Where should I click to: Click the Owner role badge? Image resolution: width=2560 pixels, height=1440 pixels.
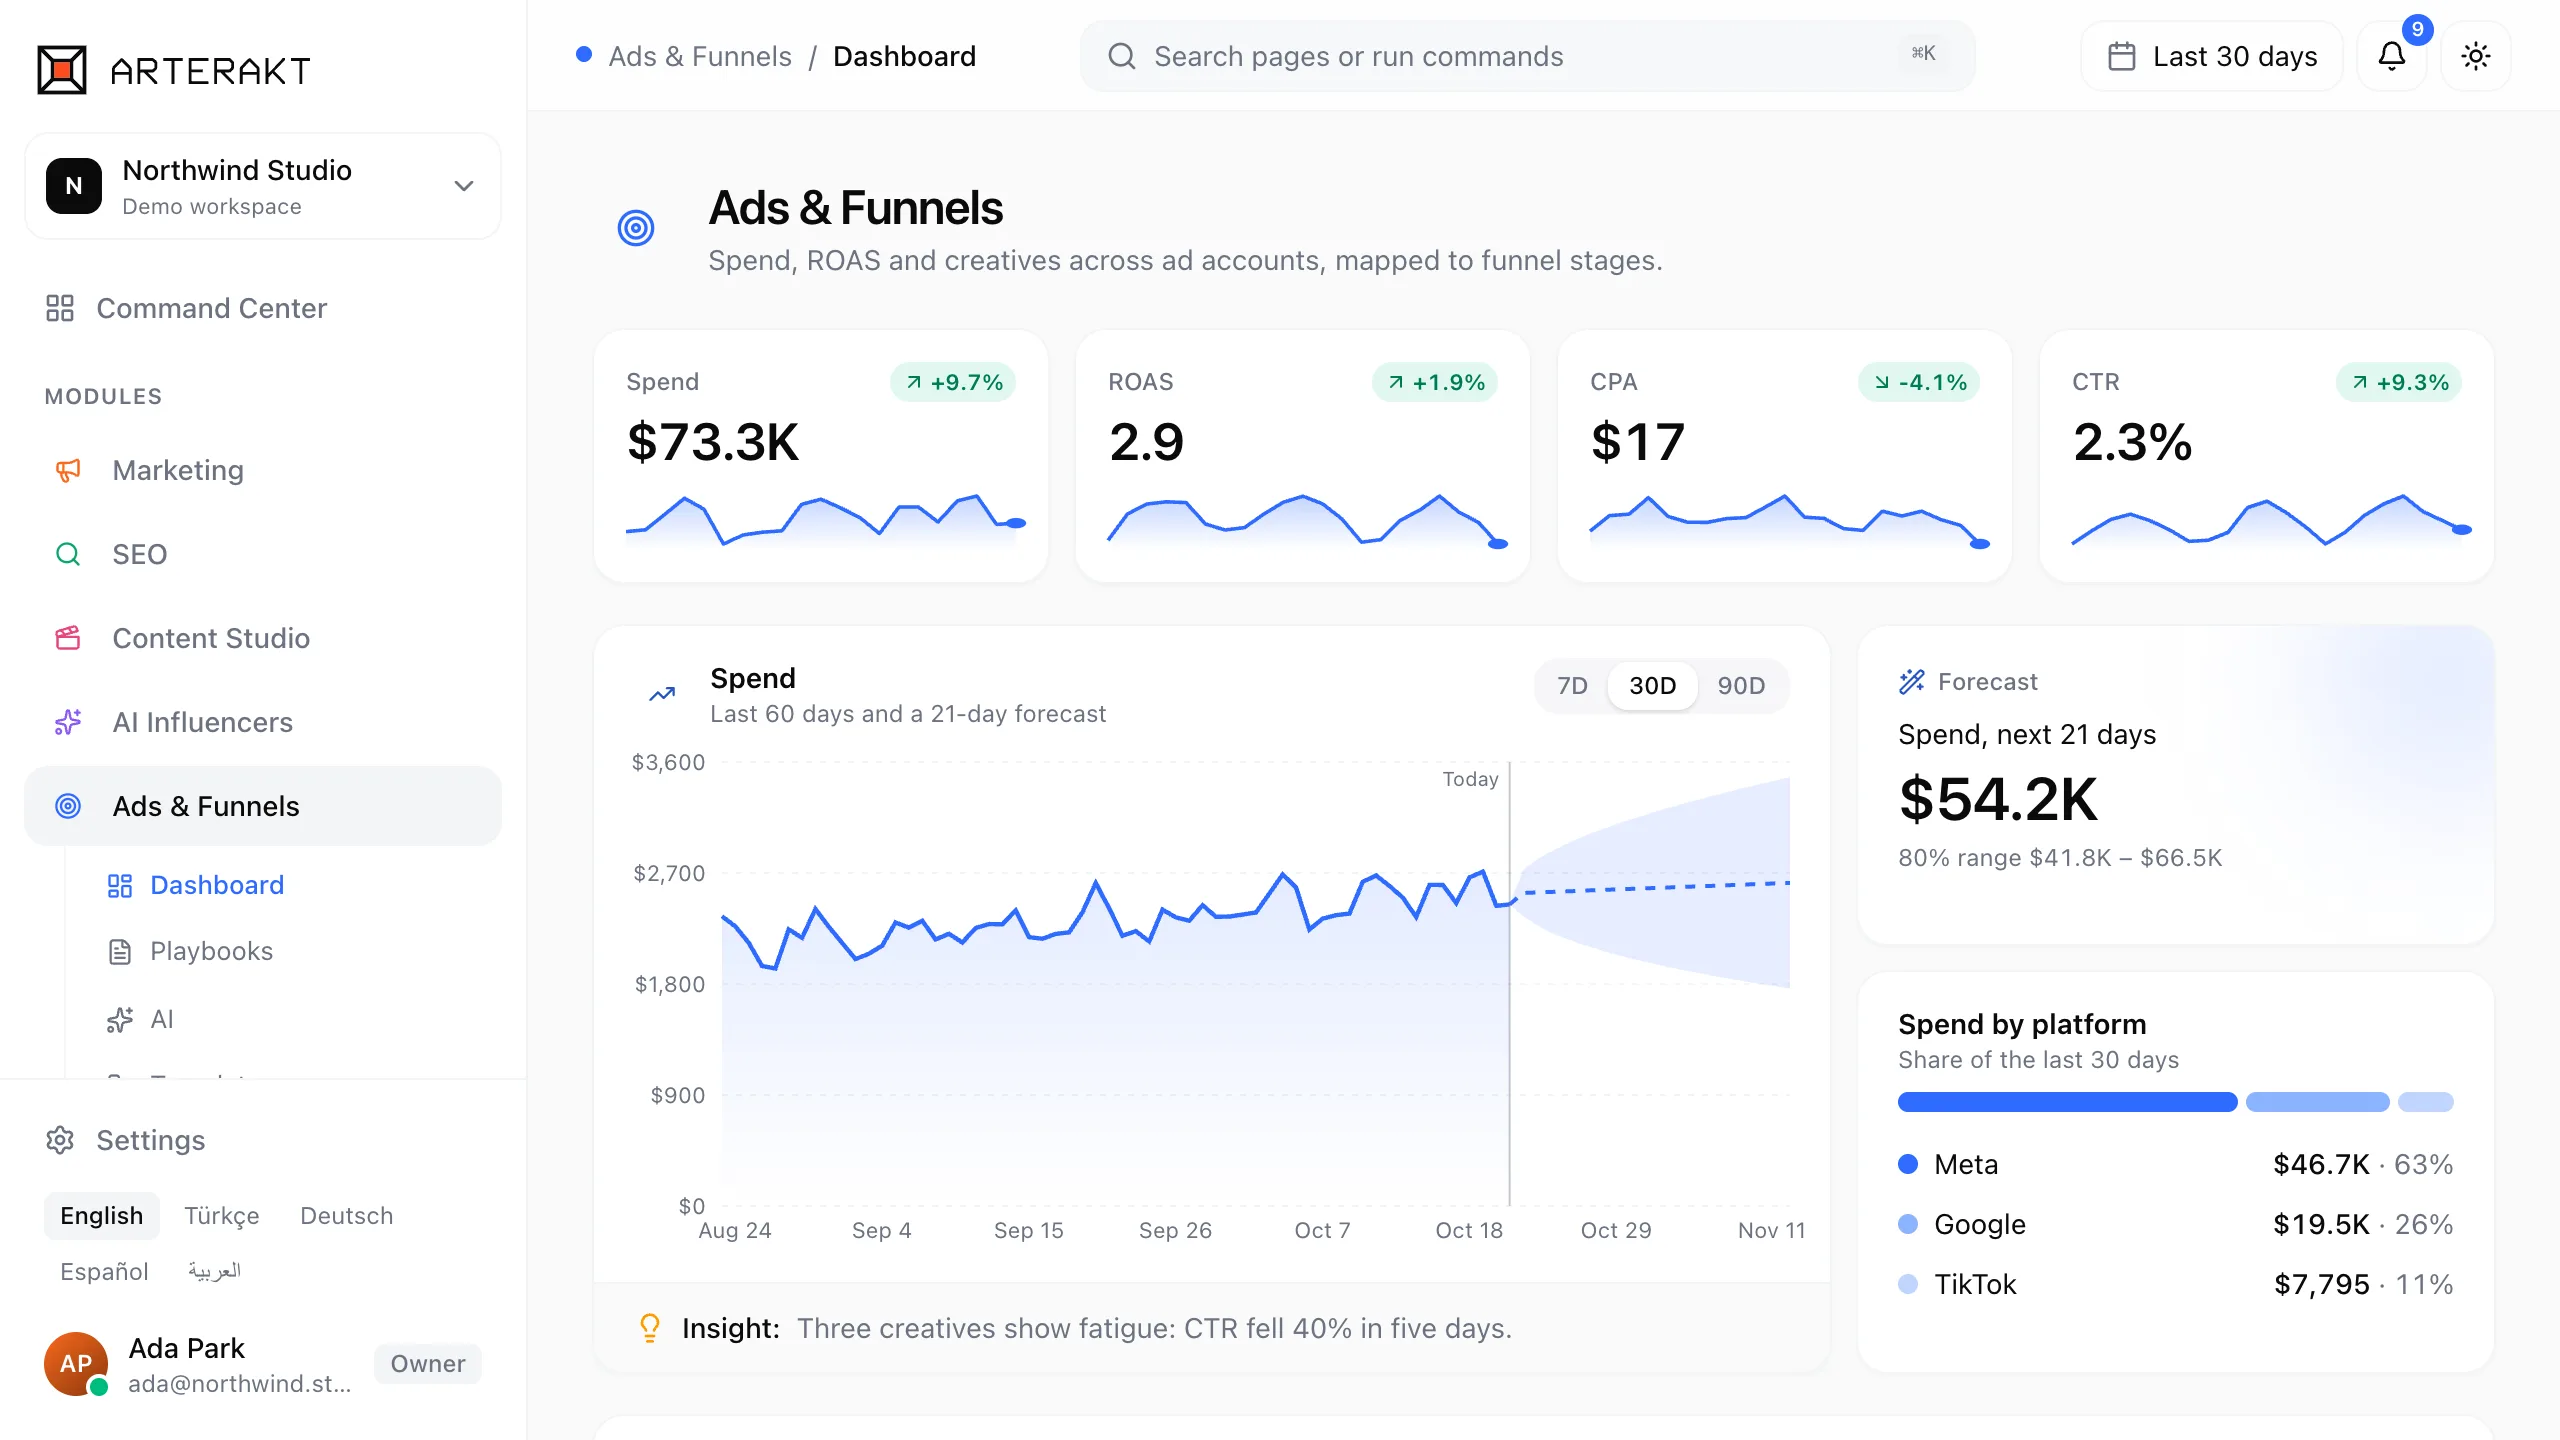coord(428,1364)
